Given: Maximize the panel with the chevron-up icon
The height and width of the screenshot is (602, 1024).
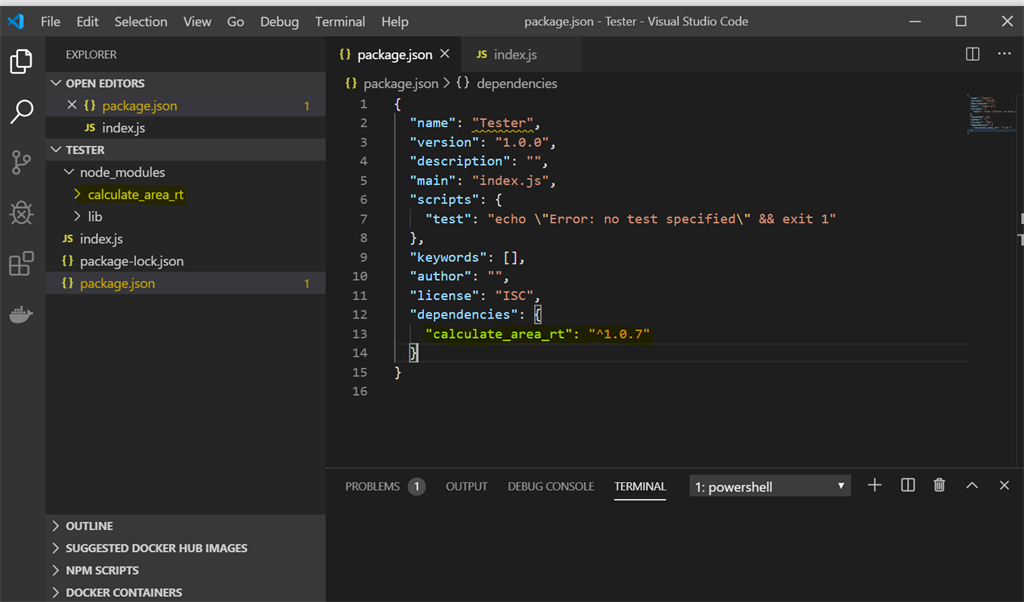Looking at the screenshot, I should point(971,485).
